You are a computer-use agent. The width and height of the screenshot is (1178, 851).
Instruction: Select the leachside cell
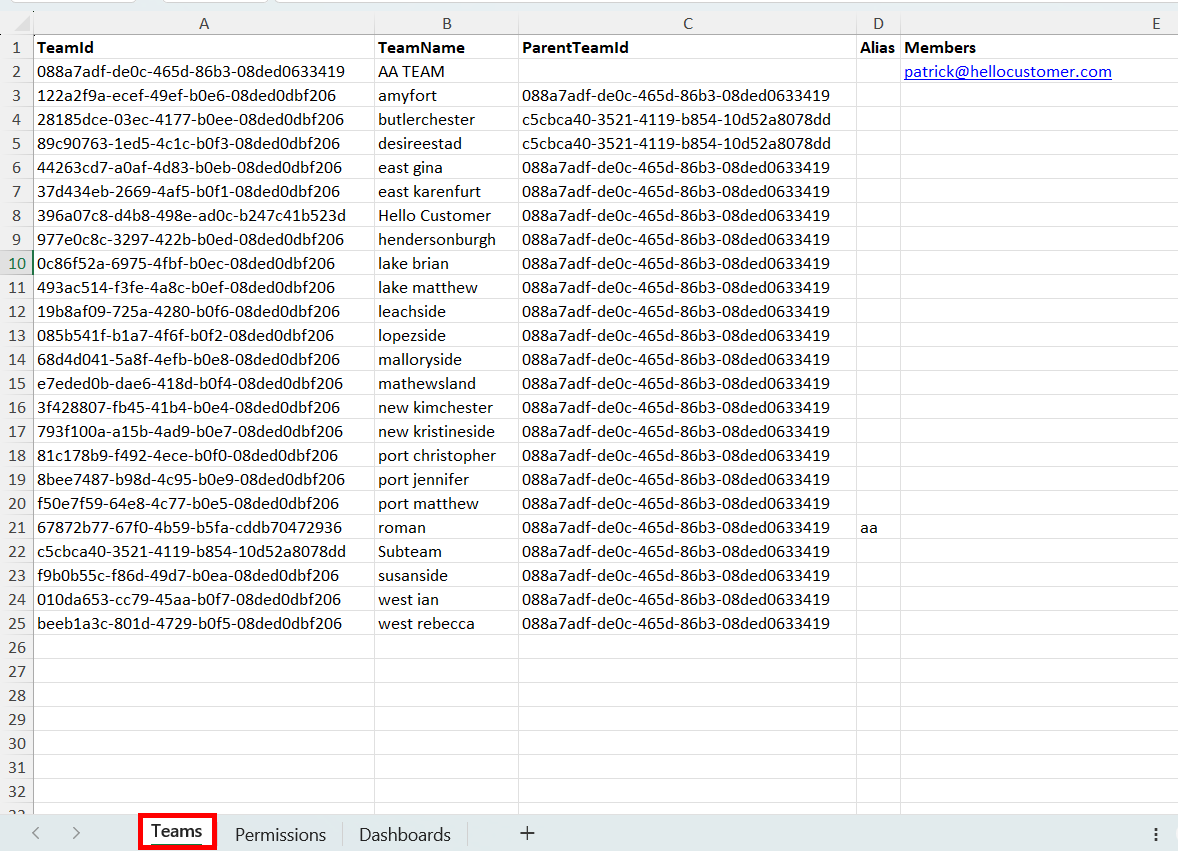[x=446, y=312]
